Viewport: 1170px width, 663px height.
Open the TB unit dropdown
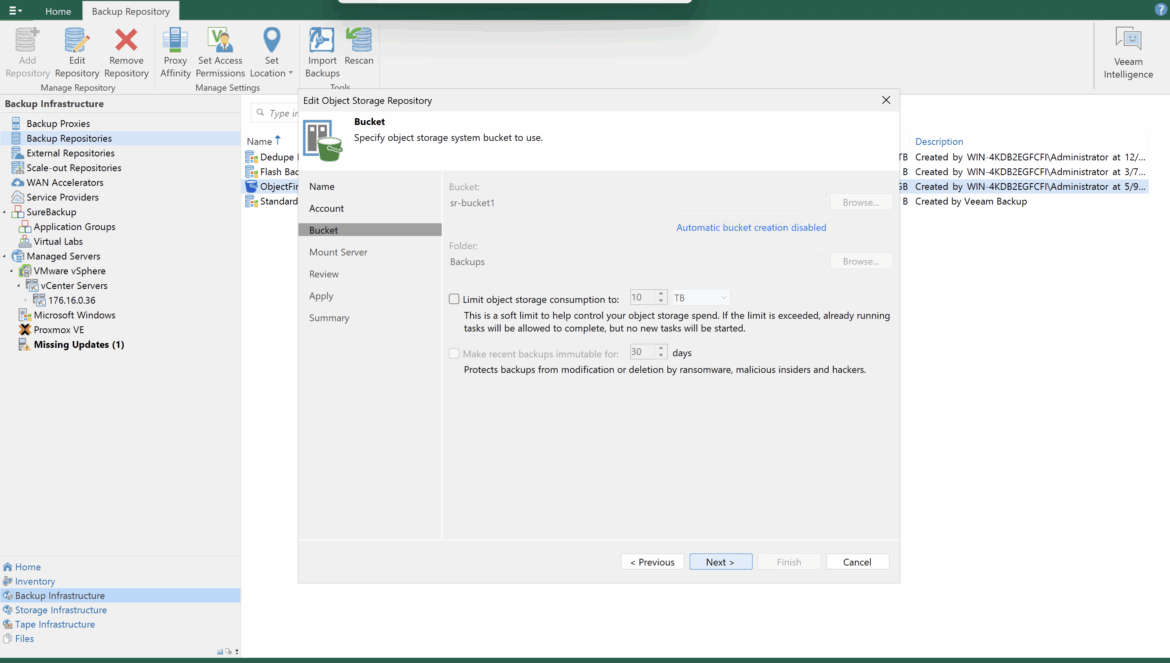(x=701, y=298)
